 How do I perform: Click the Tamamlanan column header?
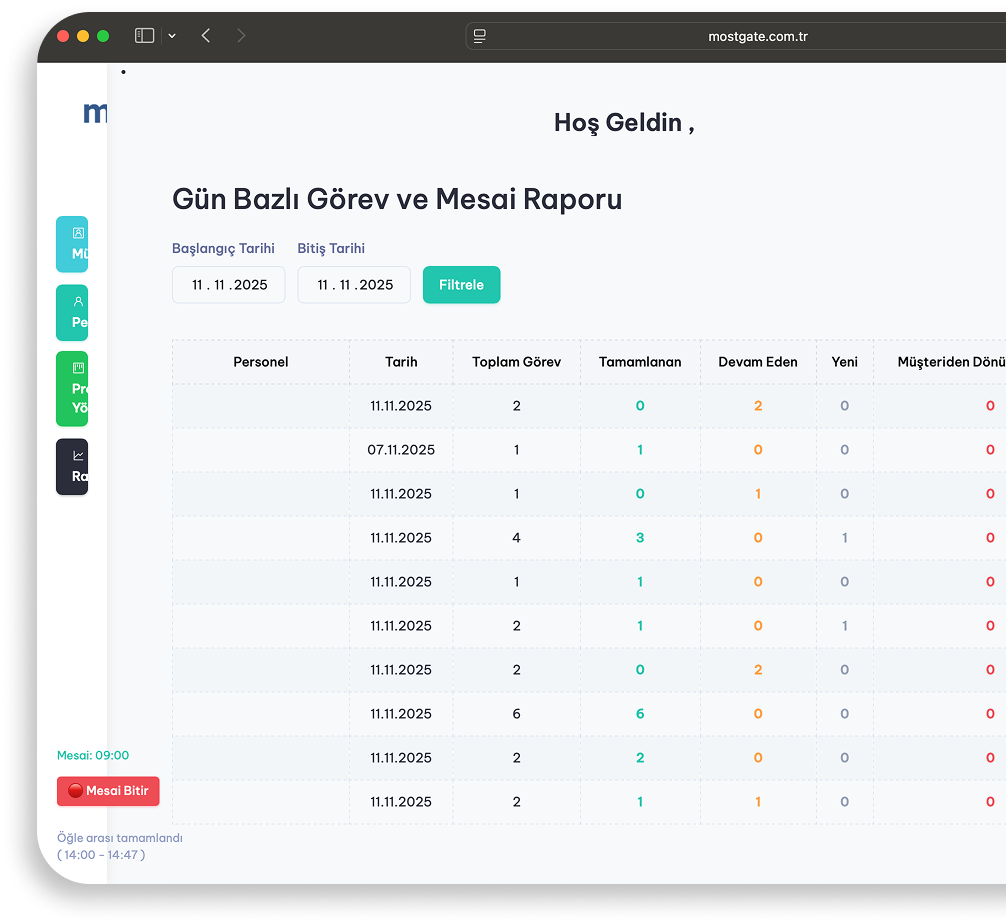[x=640, y=362]
